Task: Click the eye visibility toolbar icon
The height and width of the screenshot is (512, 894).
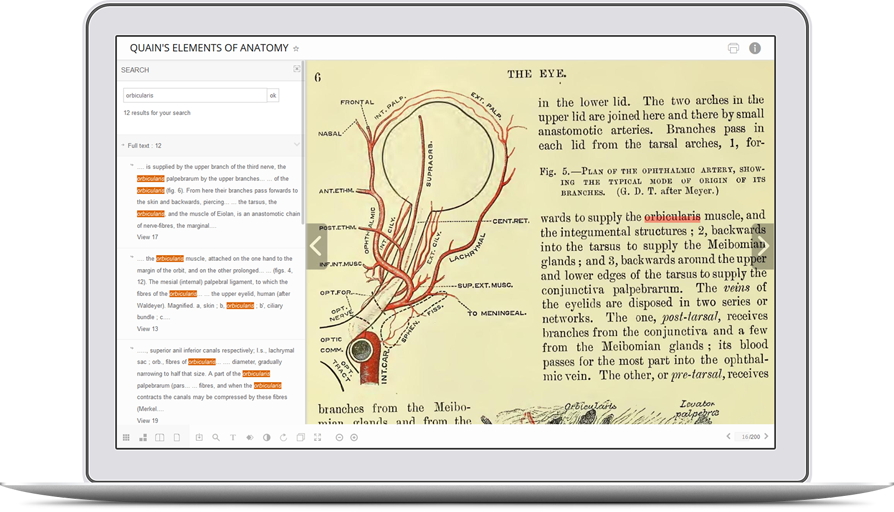Action: pos(250,437)
